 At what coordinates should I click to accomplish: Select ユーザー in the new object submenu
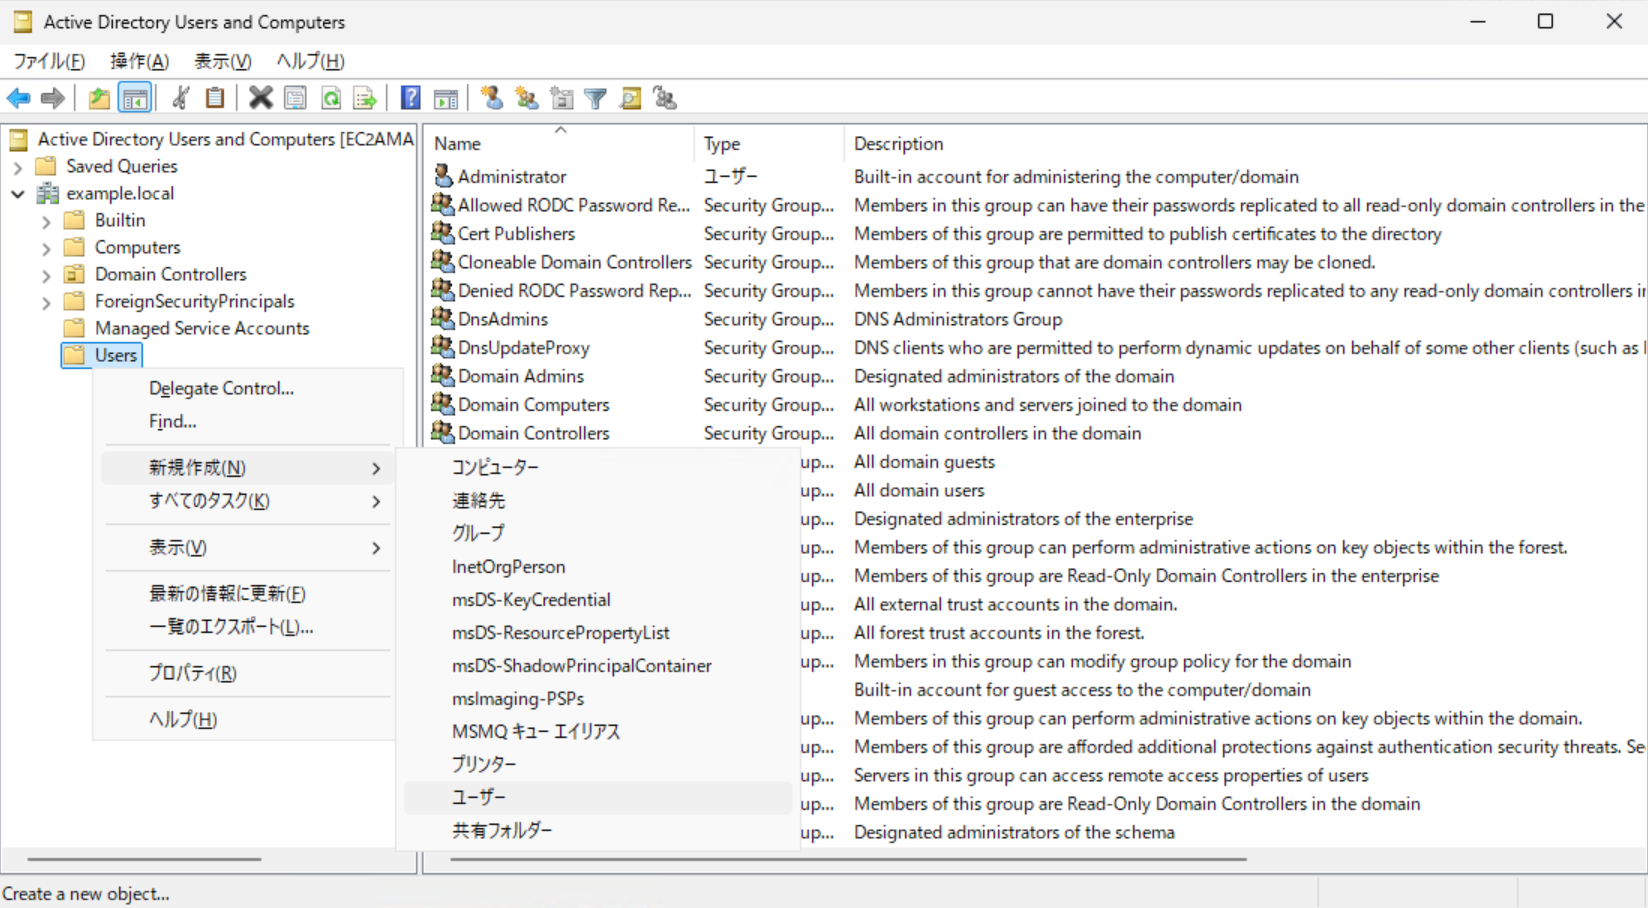coord(479,797)
